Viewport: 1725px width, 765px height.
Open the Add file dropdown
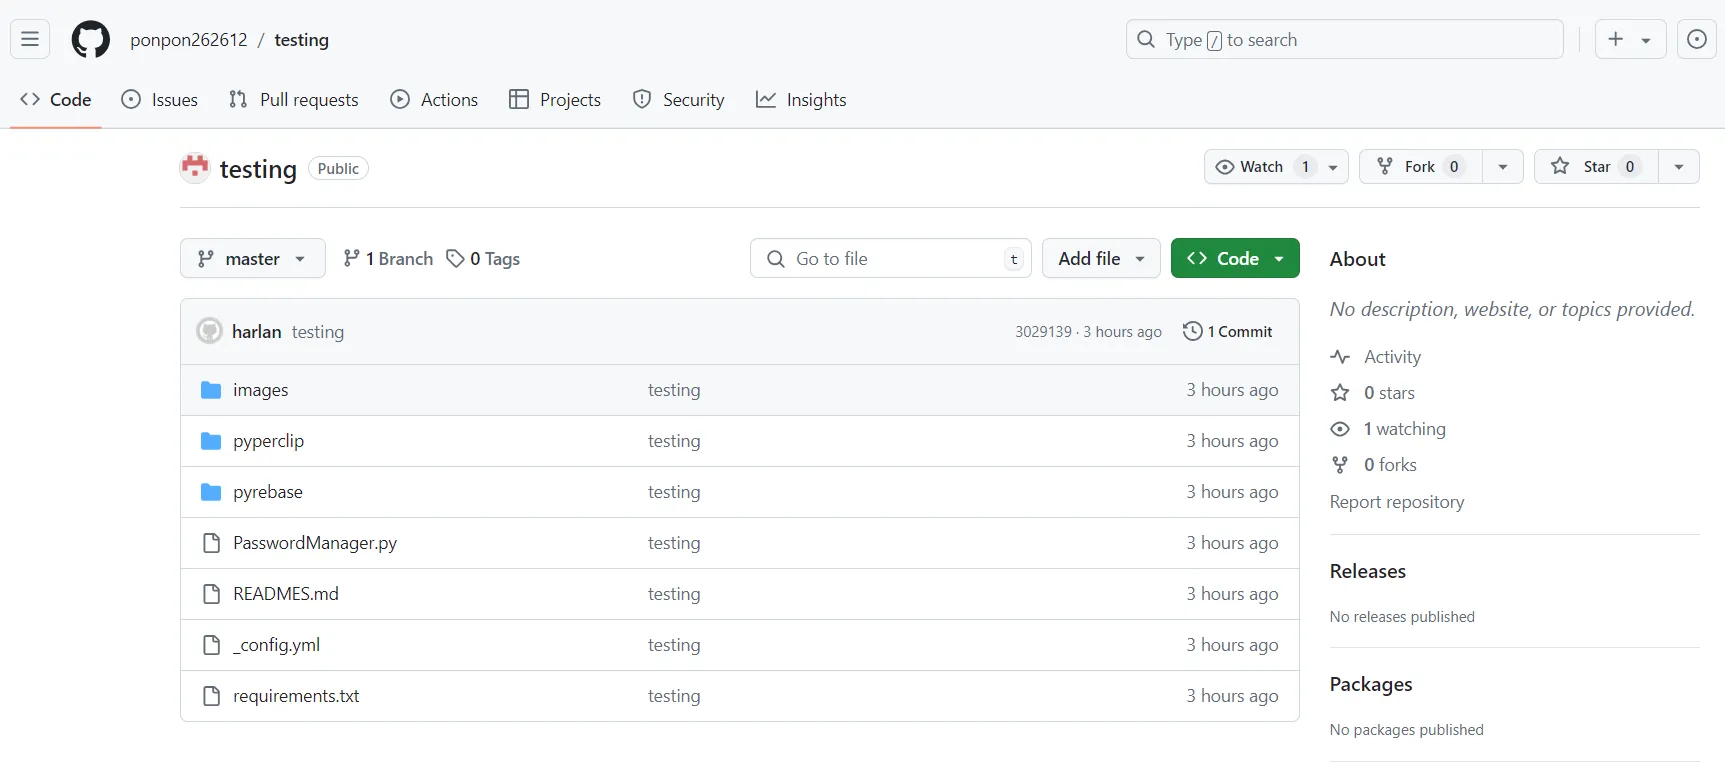click(x=1101, y=259)
